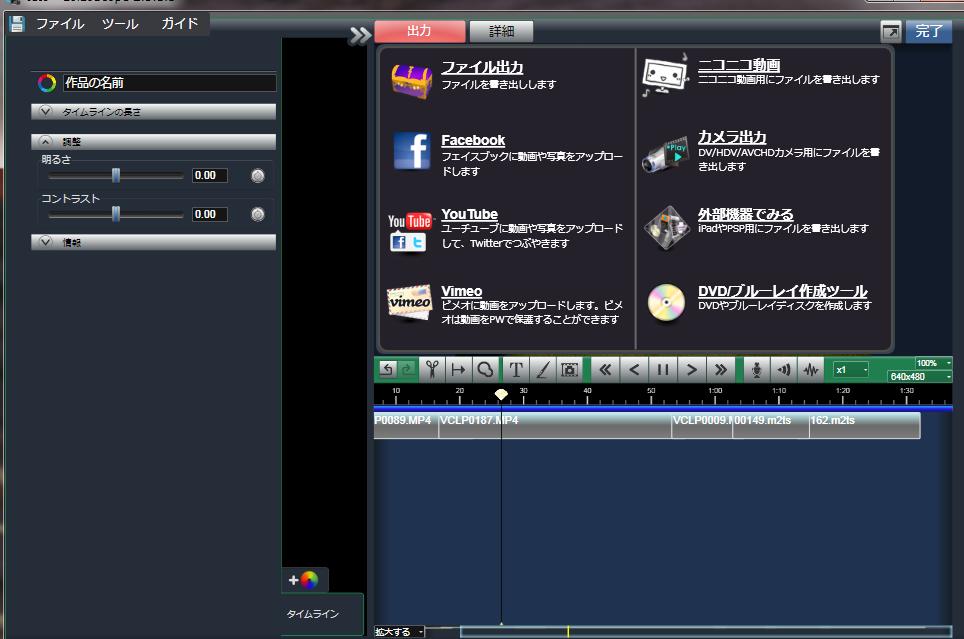This screenshot has width=964, height=639.
Task: Click the microphone record icon
Action: click(x=757, y=370)
